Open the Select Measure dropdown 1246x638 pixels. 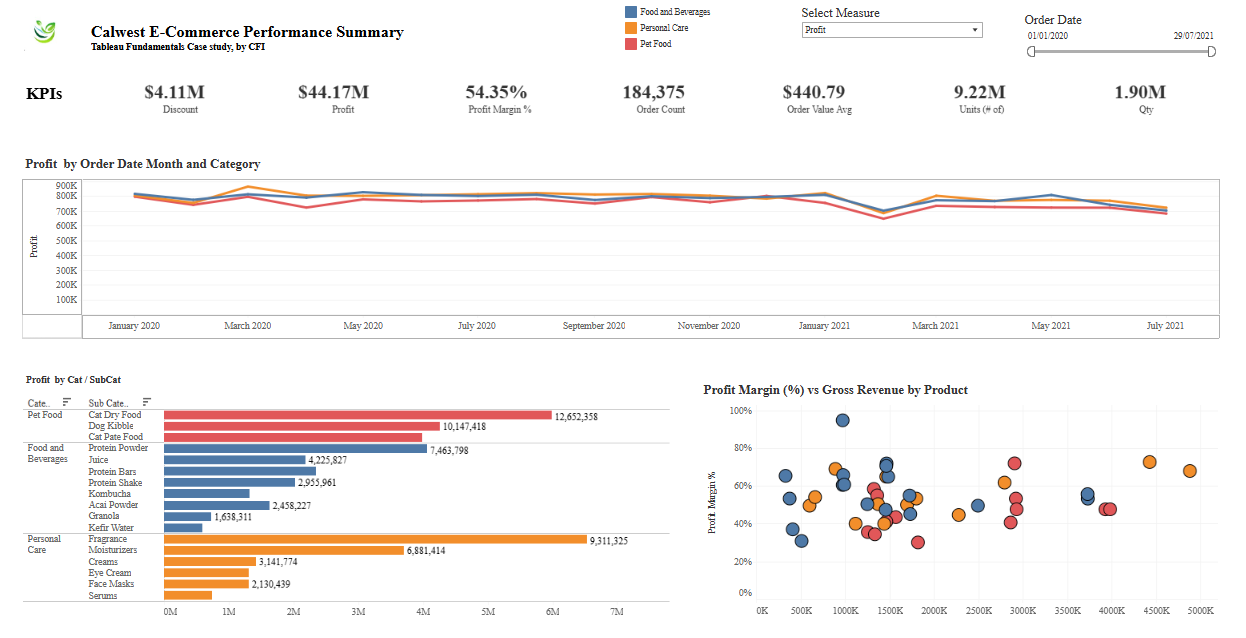pyautogui.click(x=892, y=30)
